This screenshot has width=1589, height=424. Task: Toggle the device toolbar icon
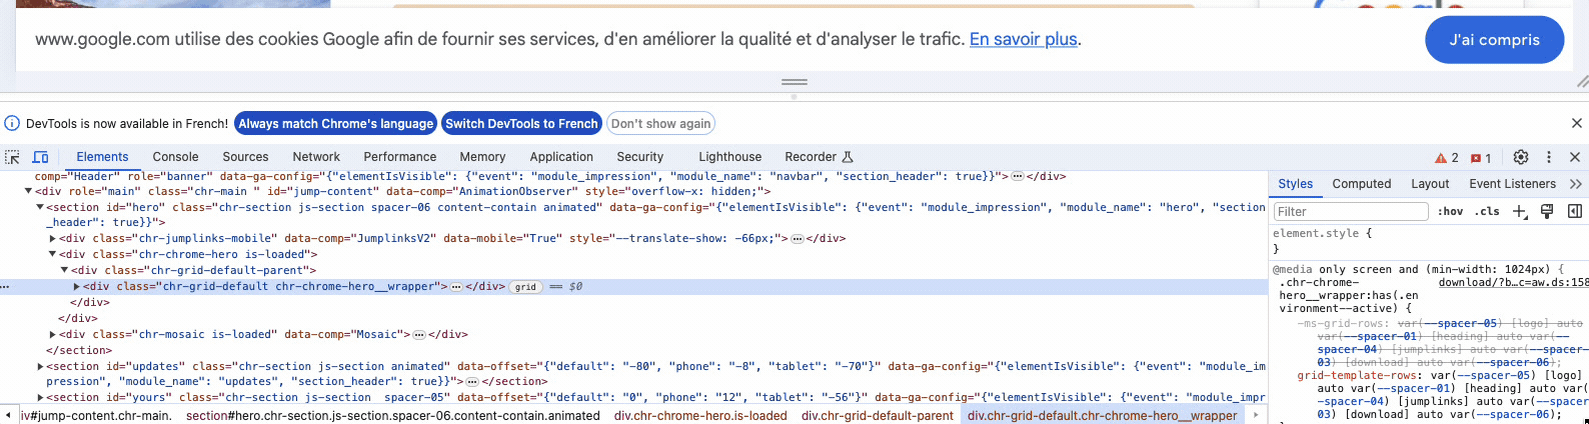click(41, 157)
